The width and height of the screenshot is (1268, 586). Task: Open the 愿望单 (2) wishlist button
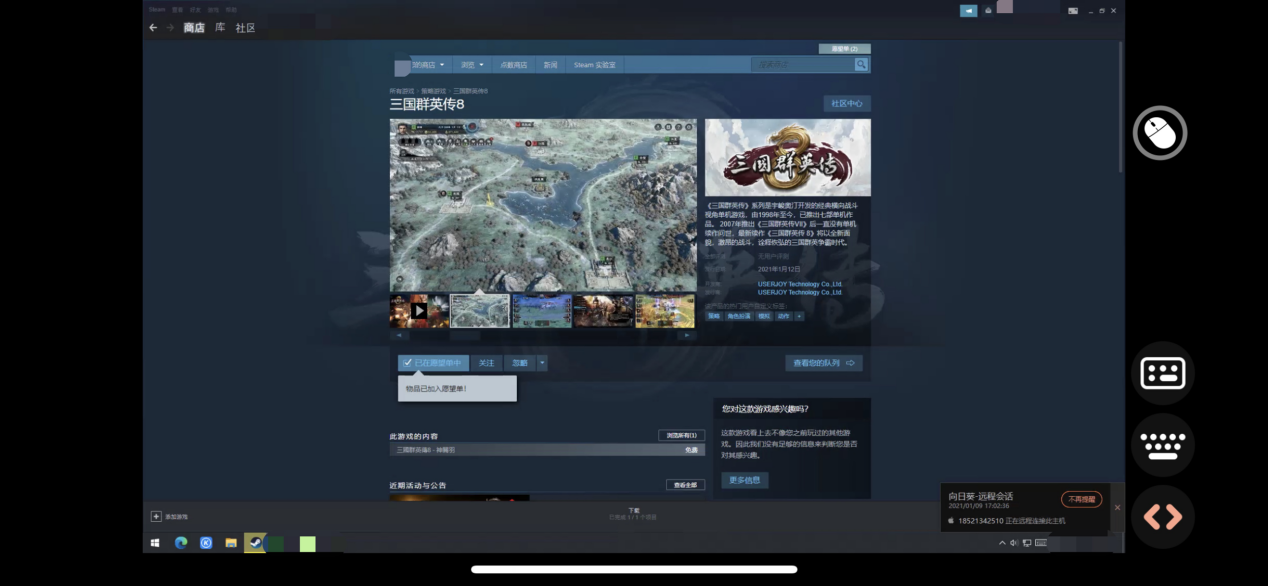click(844, 48)
